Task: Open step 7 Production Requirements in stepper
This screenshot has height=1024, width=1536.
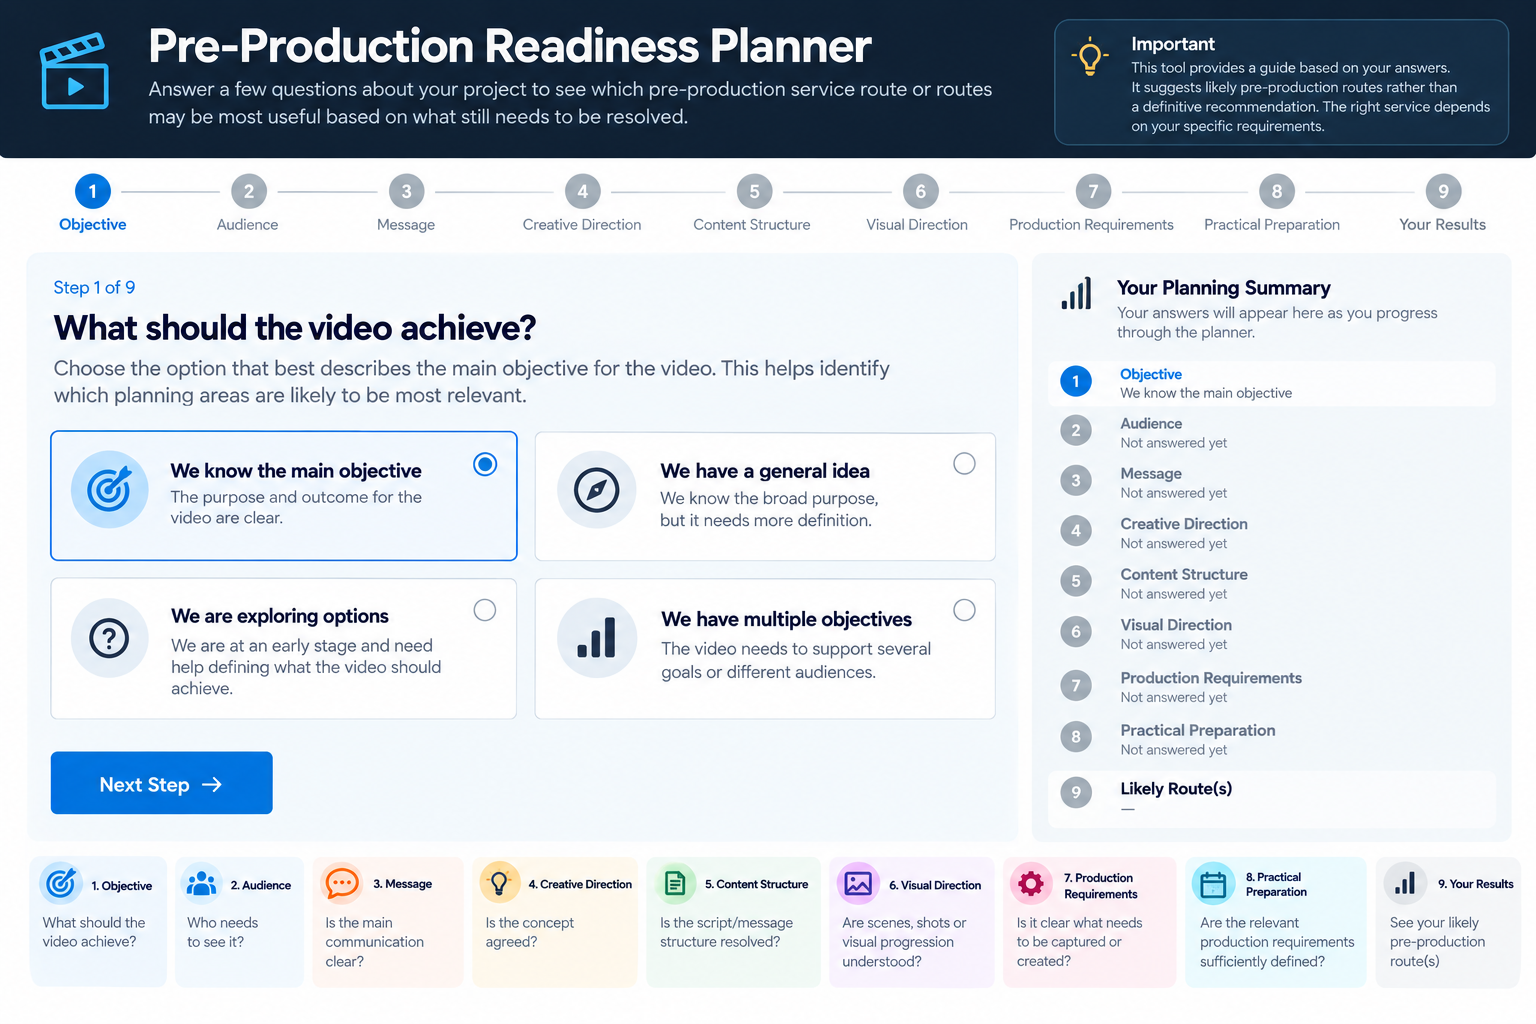Action: pyautogui.click(x=1092, y=203)
